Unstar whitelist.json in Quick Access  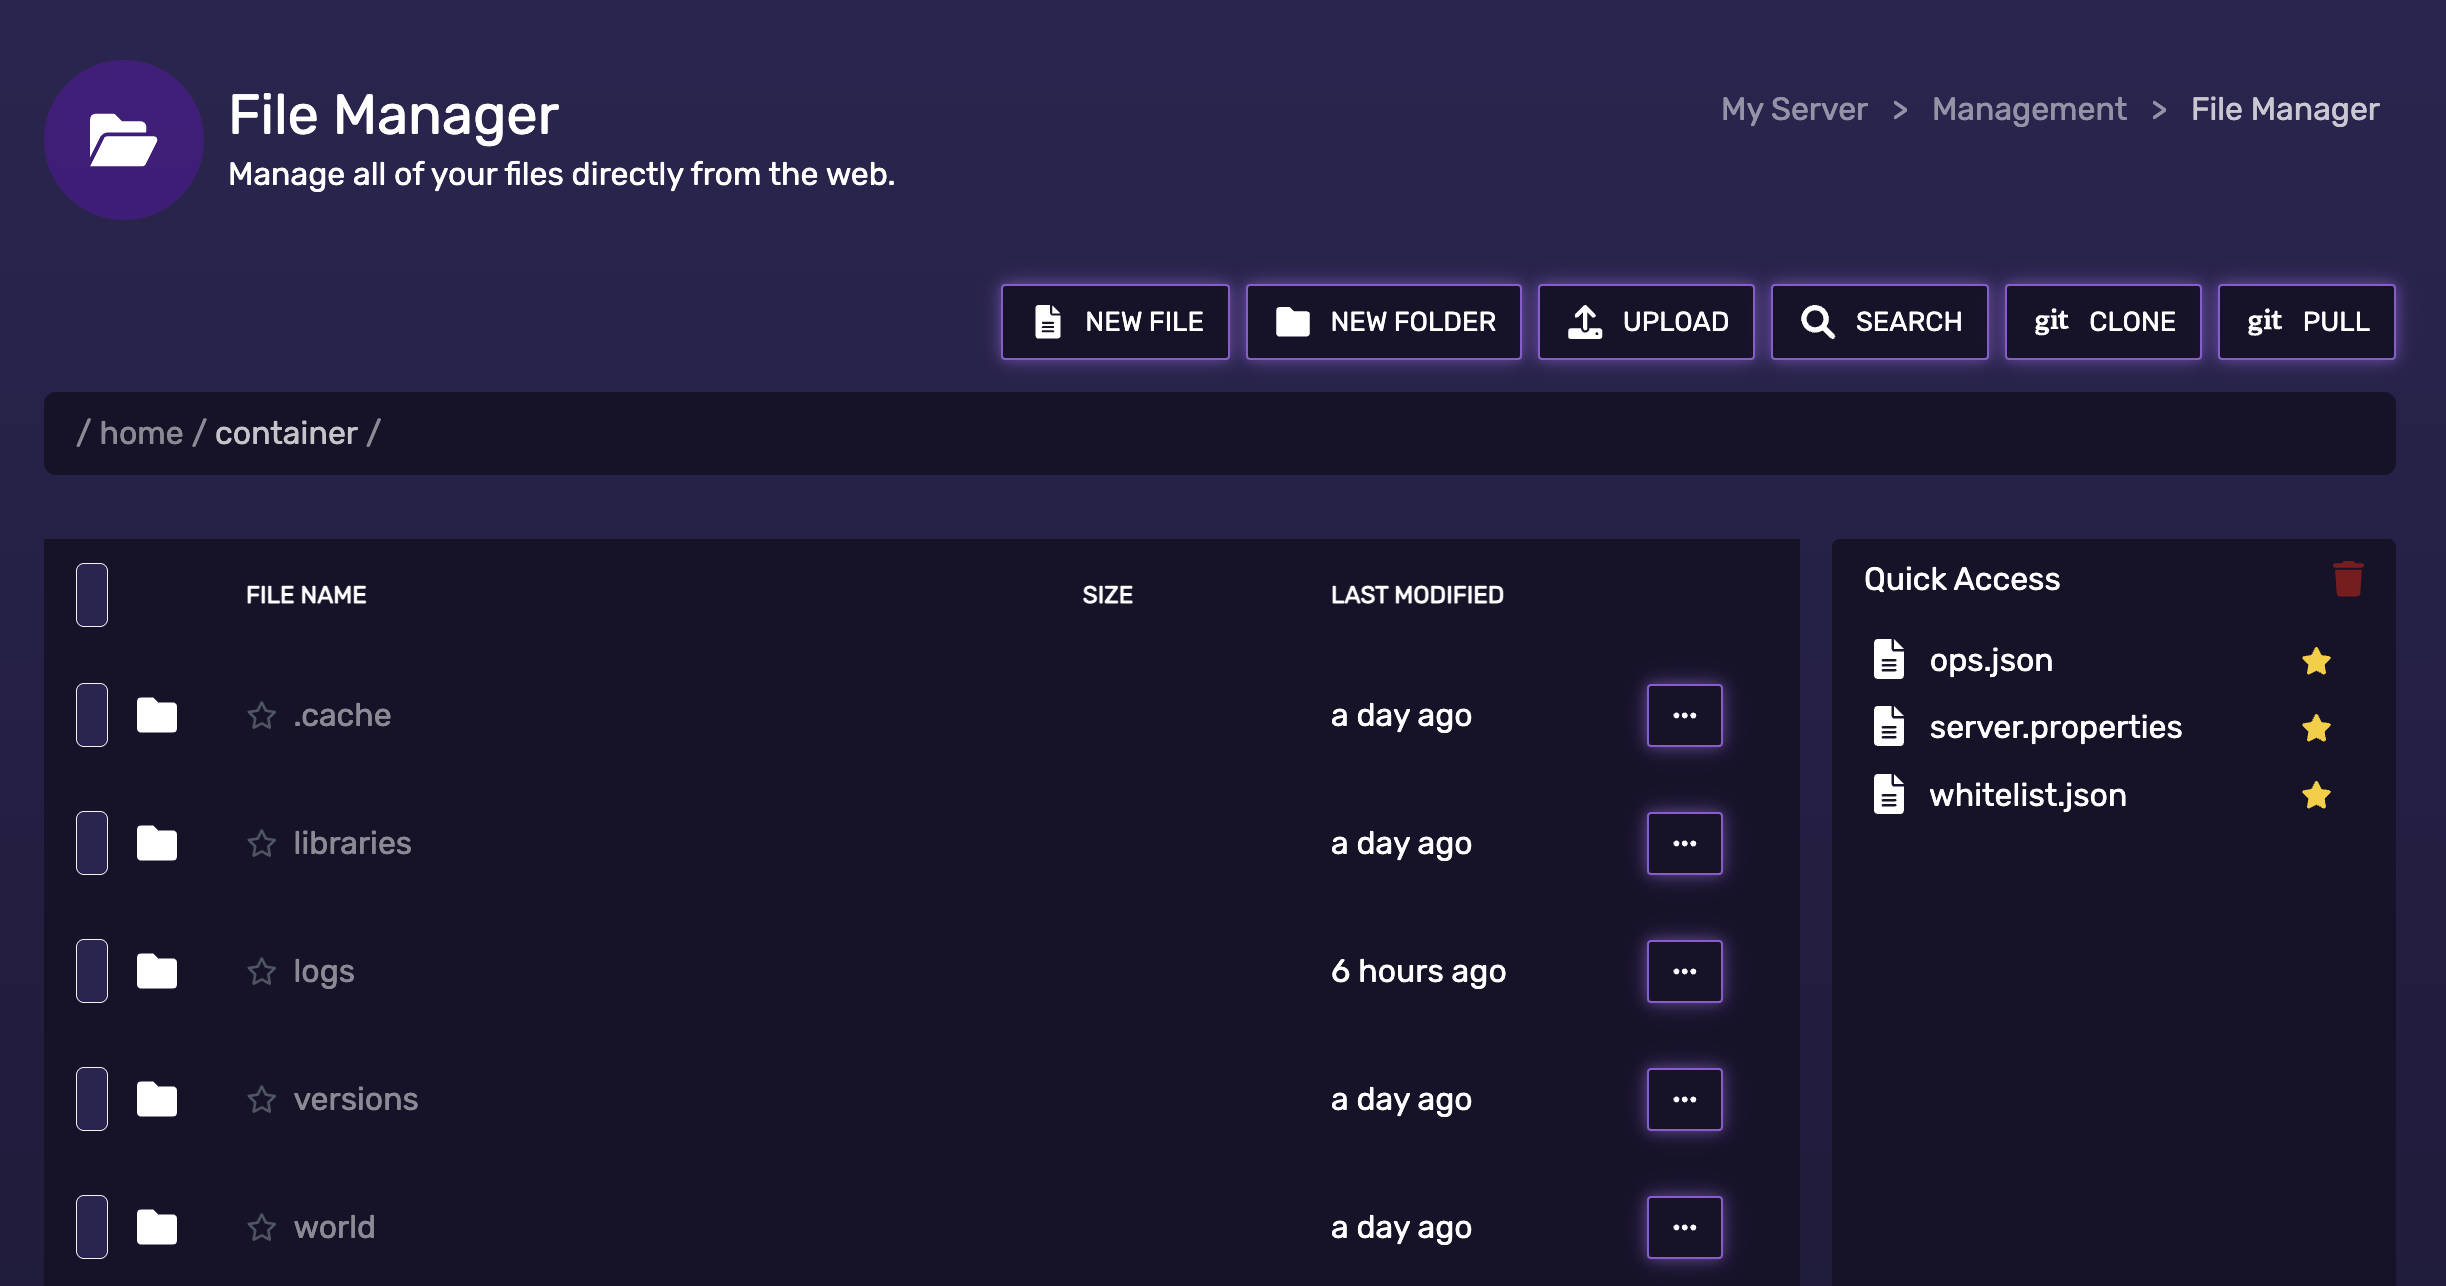2316,795
